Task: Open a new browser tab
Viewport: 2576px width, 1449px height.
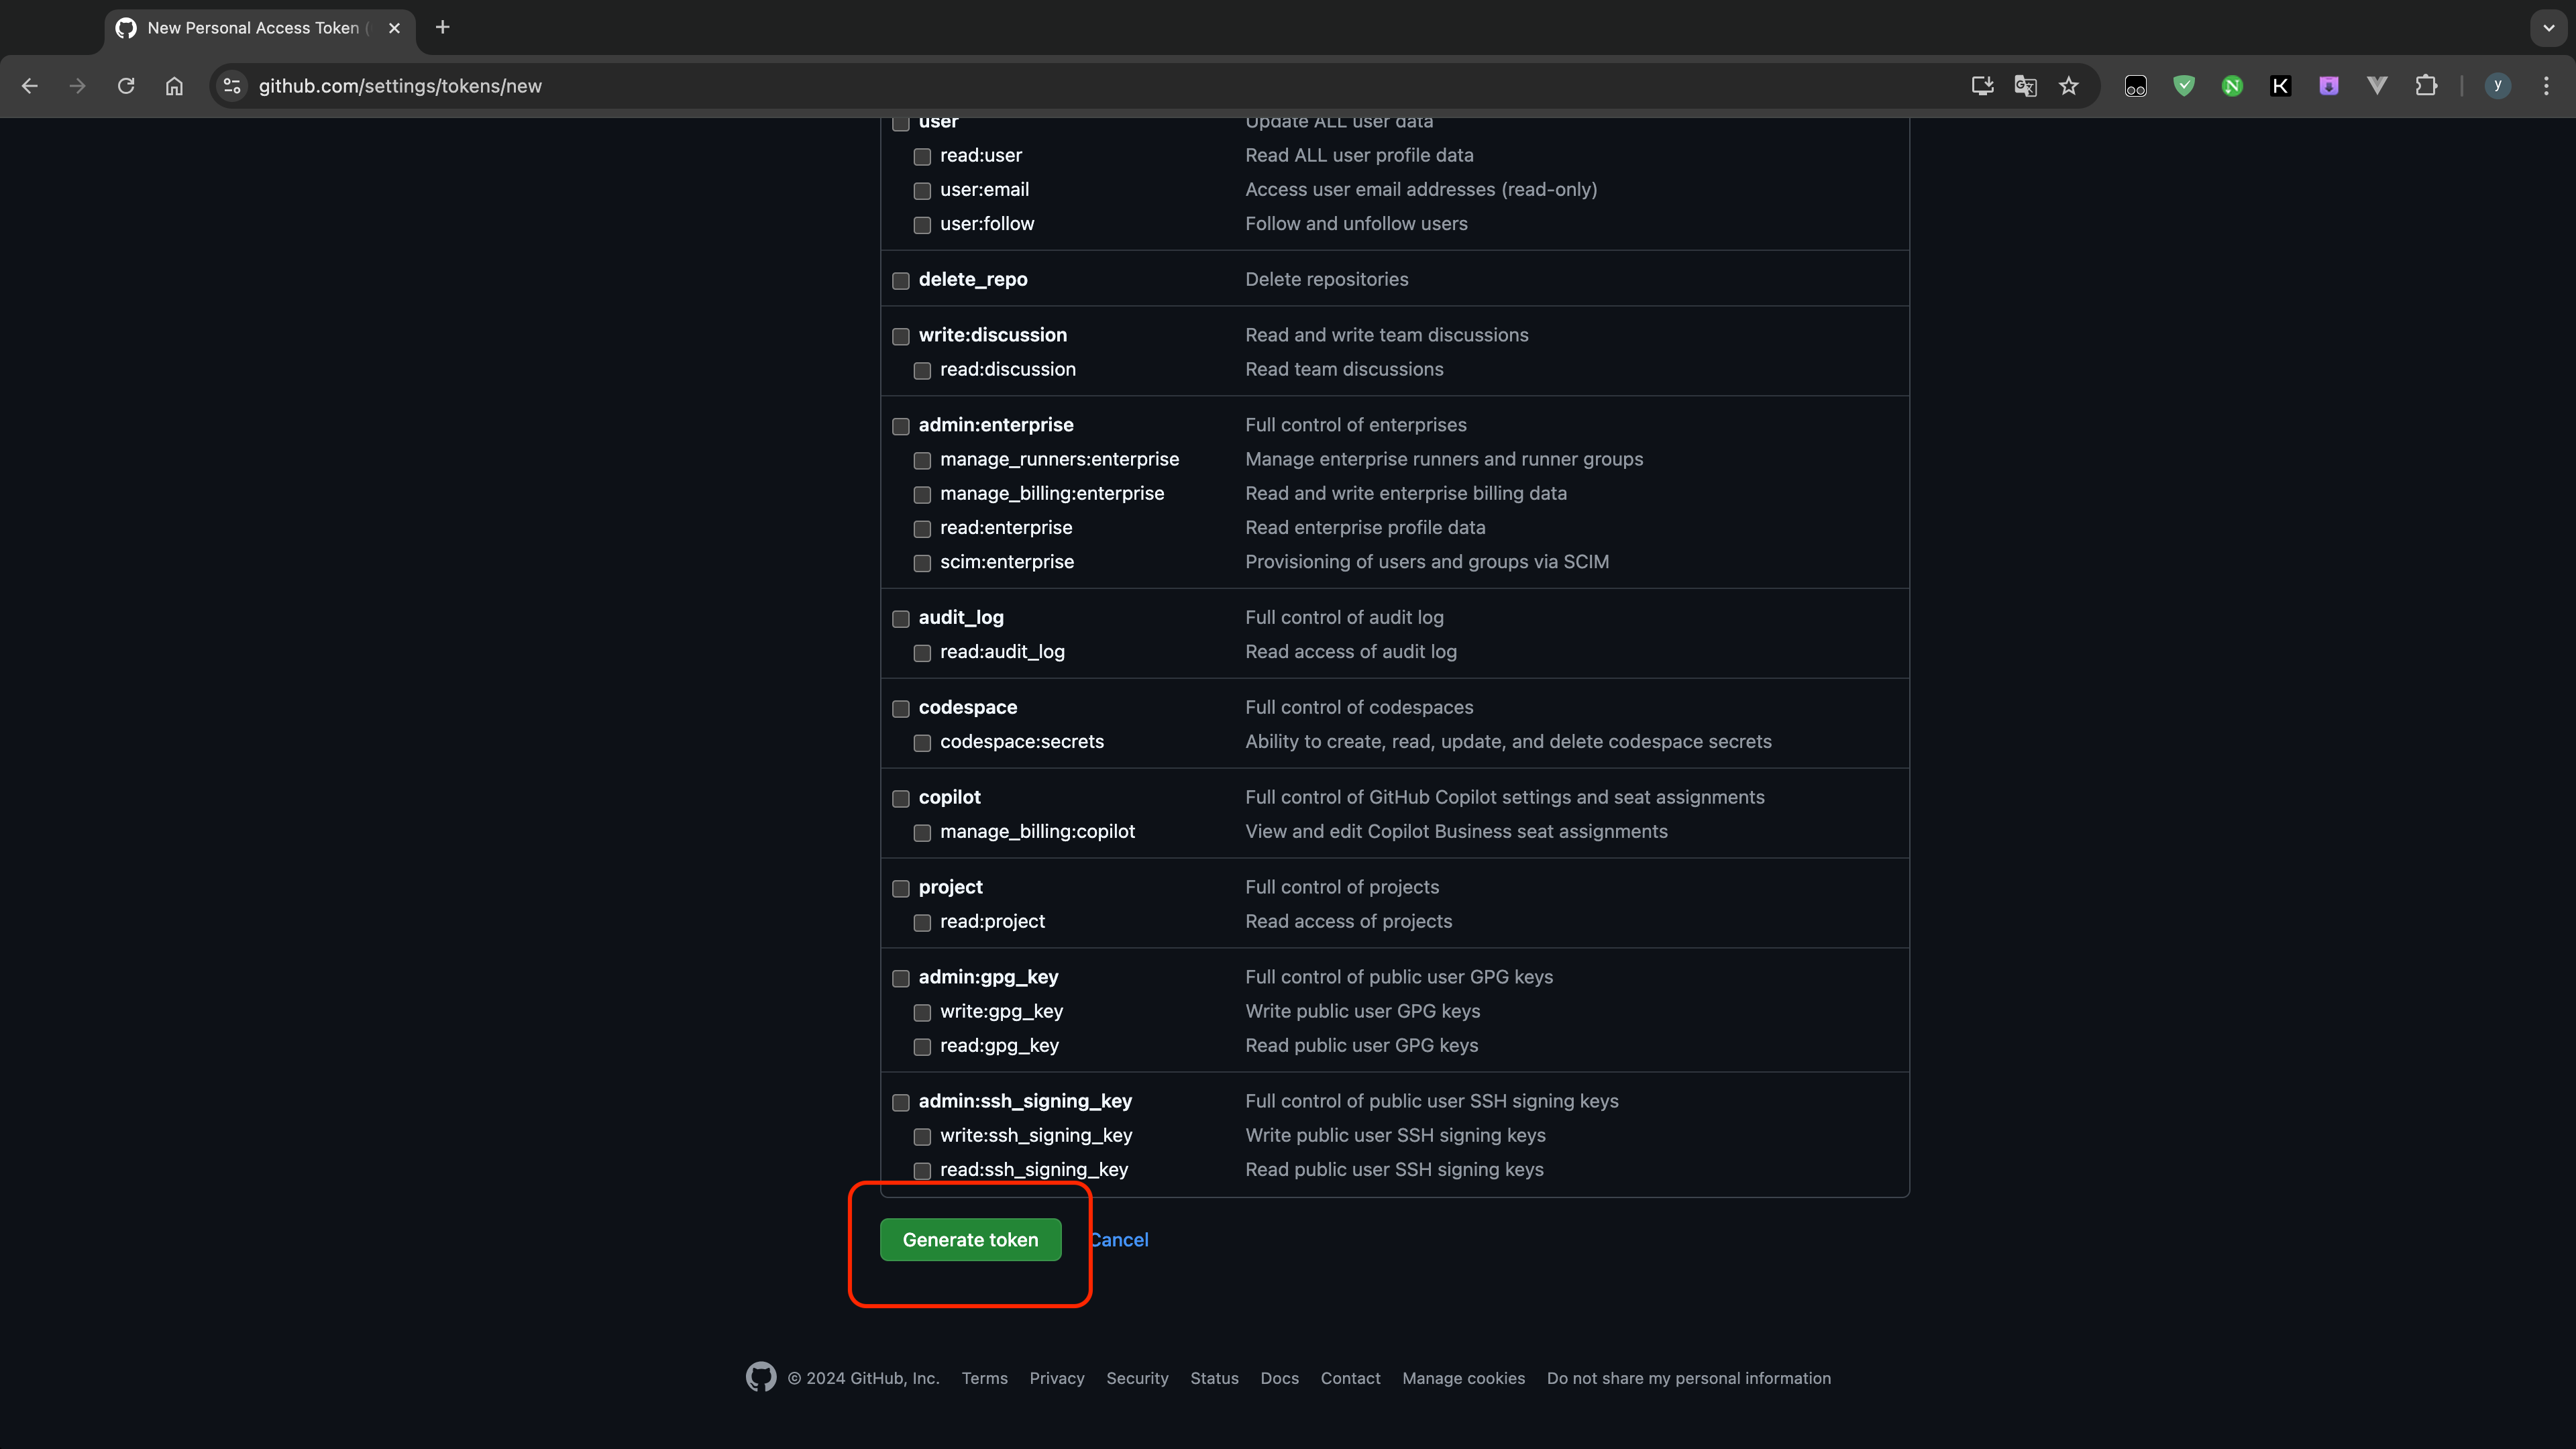Action: click(443, 27)
